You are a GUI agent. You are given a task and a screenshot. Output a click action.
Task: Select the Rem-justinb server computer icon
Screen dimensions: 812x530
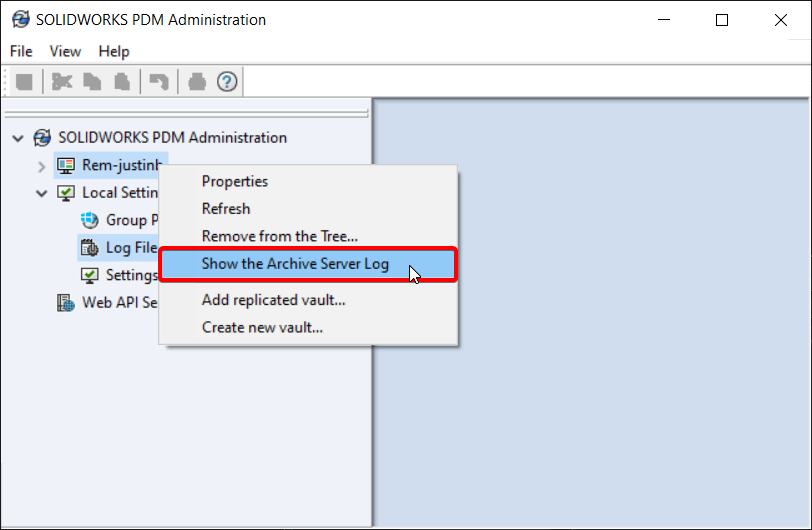(x=66, y=166)
